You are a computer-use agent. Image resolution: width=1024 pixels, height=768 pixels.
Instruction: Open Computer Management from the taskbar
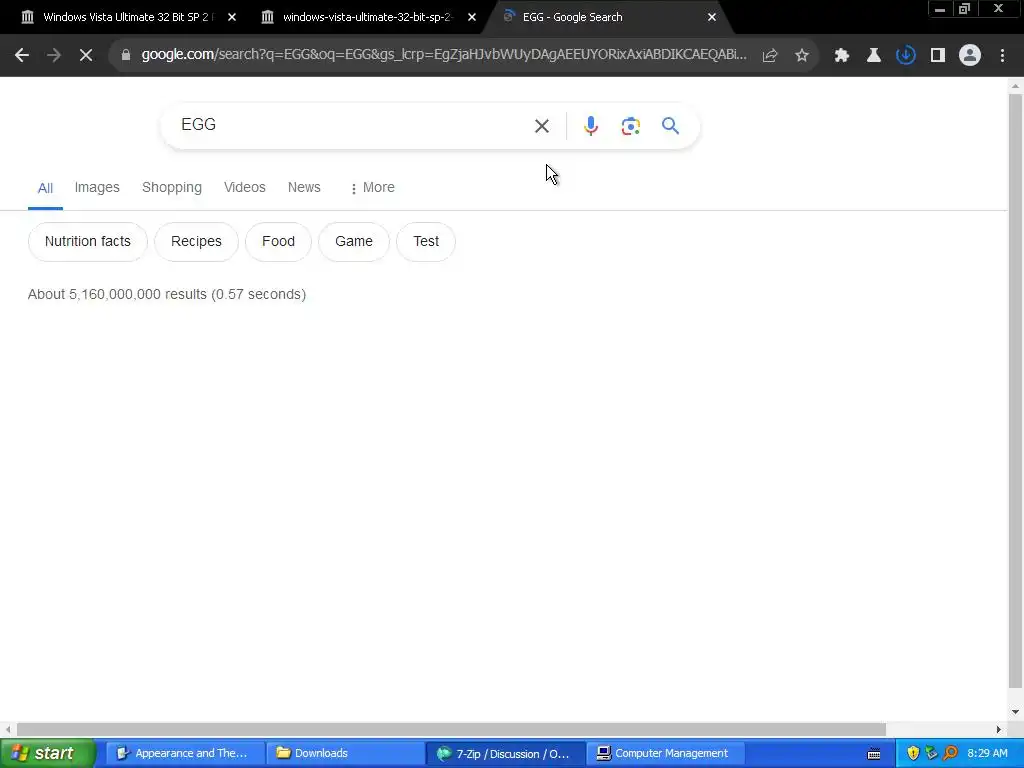[x=665, y=754]
